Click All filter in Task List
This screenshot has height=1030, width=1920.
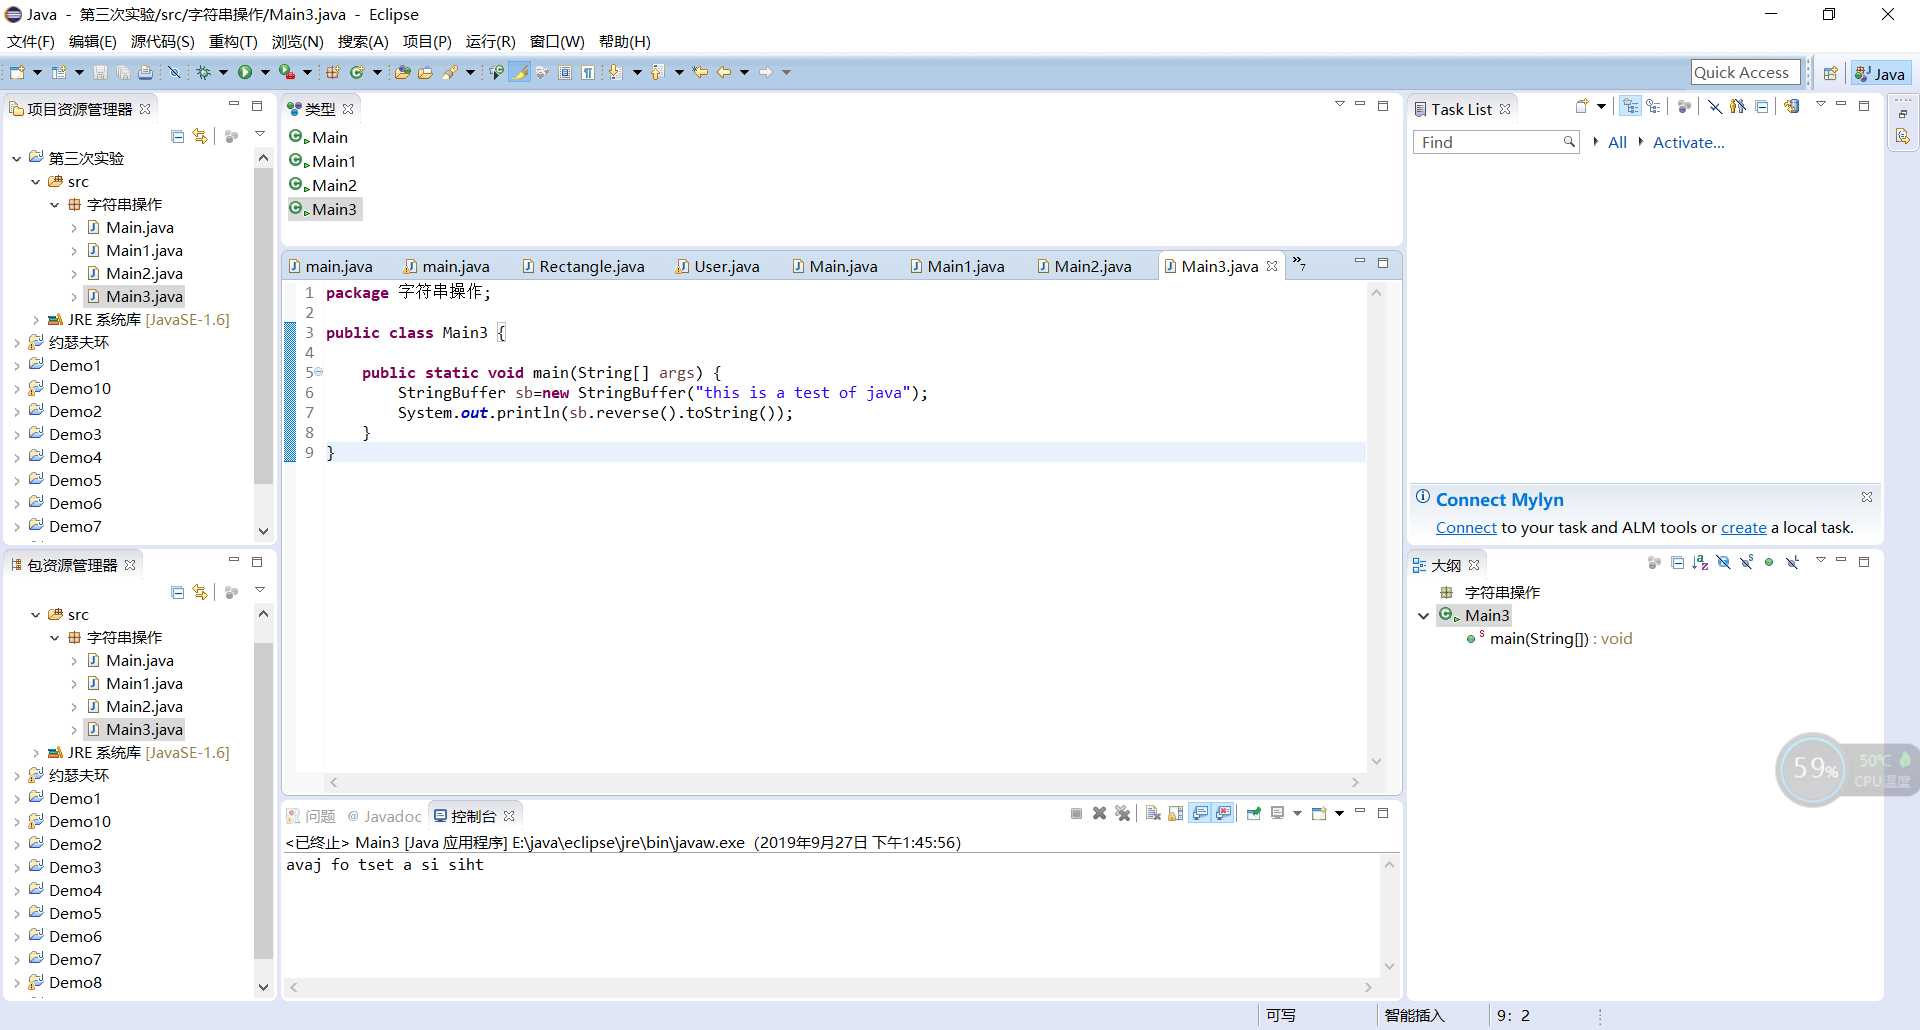click(x=1617, y=142)
